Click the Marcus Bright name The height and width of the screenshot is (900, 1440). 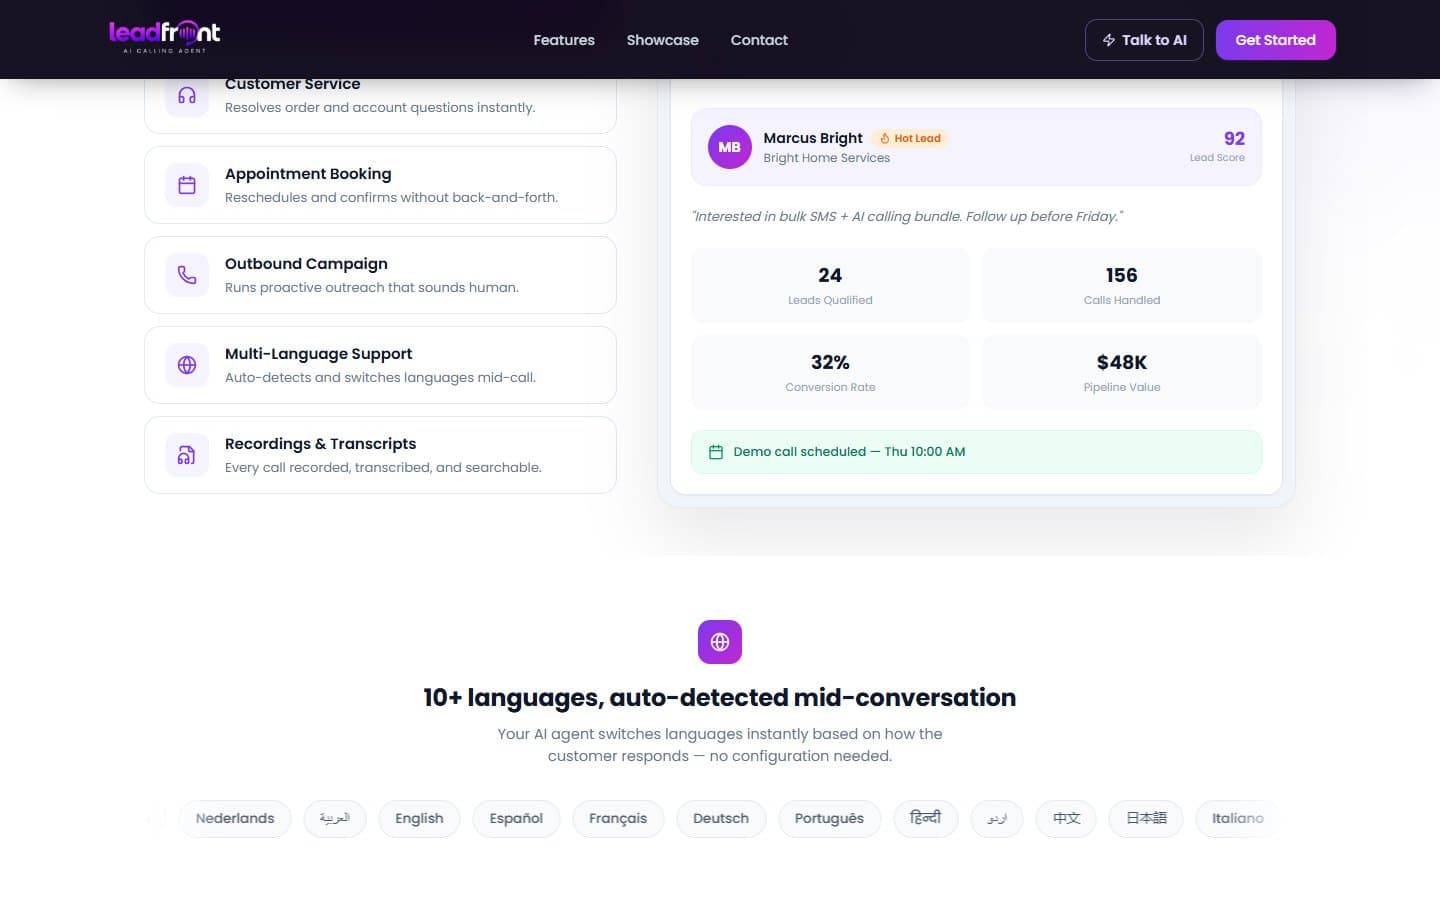[x=813, y=138]
